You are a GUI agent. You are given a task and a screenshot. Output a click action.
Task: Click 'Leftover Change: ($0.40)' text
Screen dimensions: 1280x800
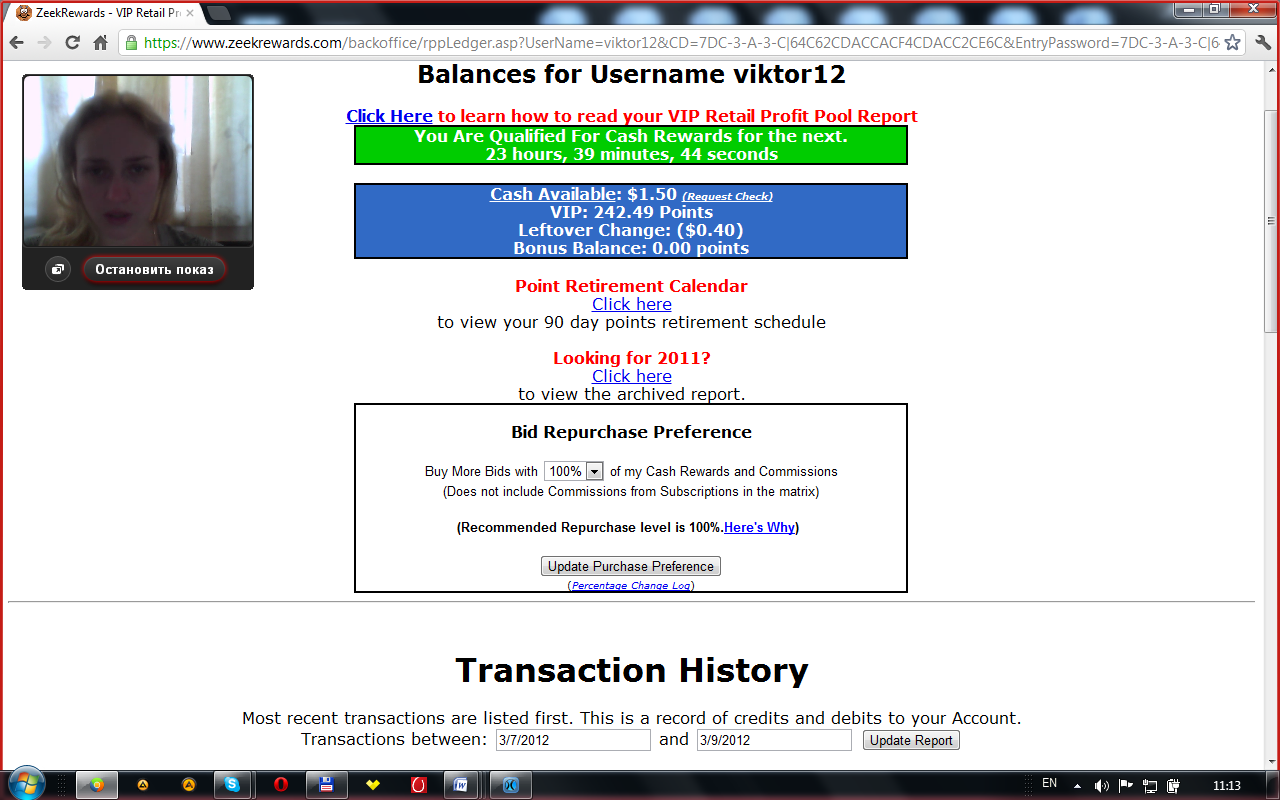(631, 230)
